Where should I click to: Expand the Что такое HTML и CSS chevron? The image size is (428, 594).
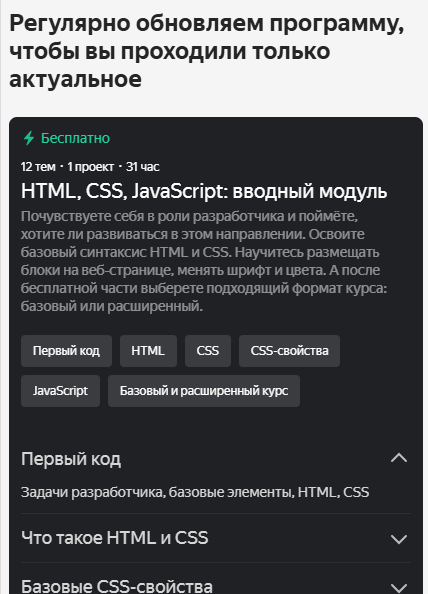[x=399, y=539]
